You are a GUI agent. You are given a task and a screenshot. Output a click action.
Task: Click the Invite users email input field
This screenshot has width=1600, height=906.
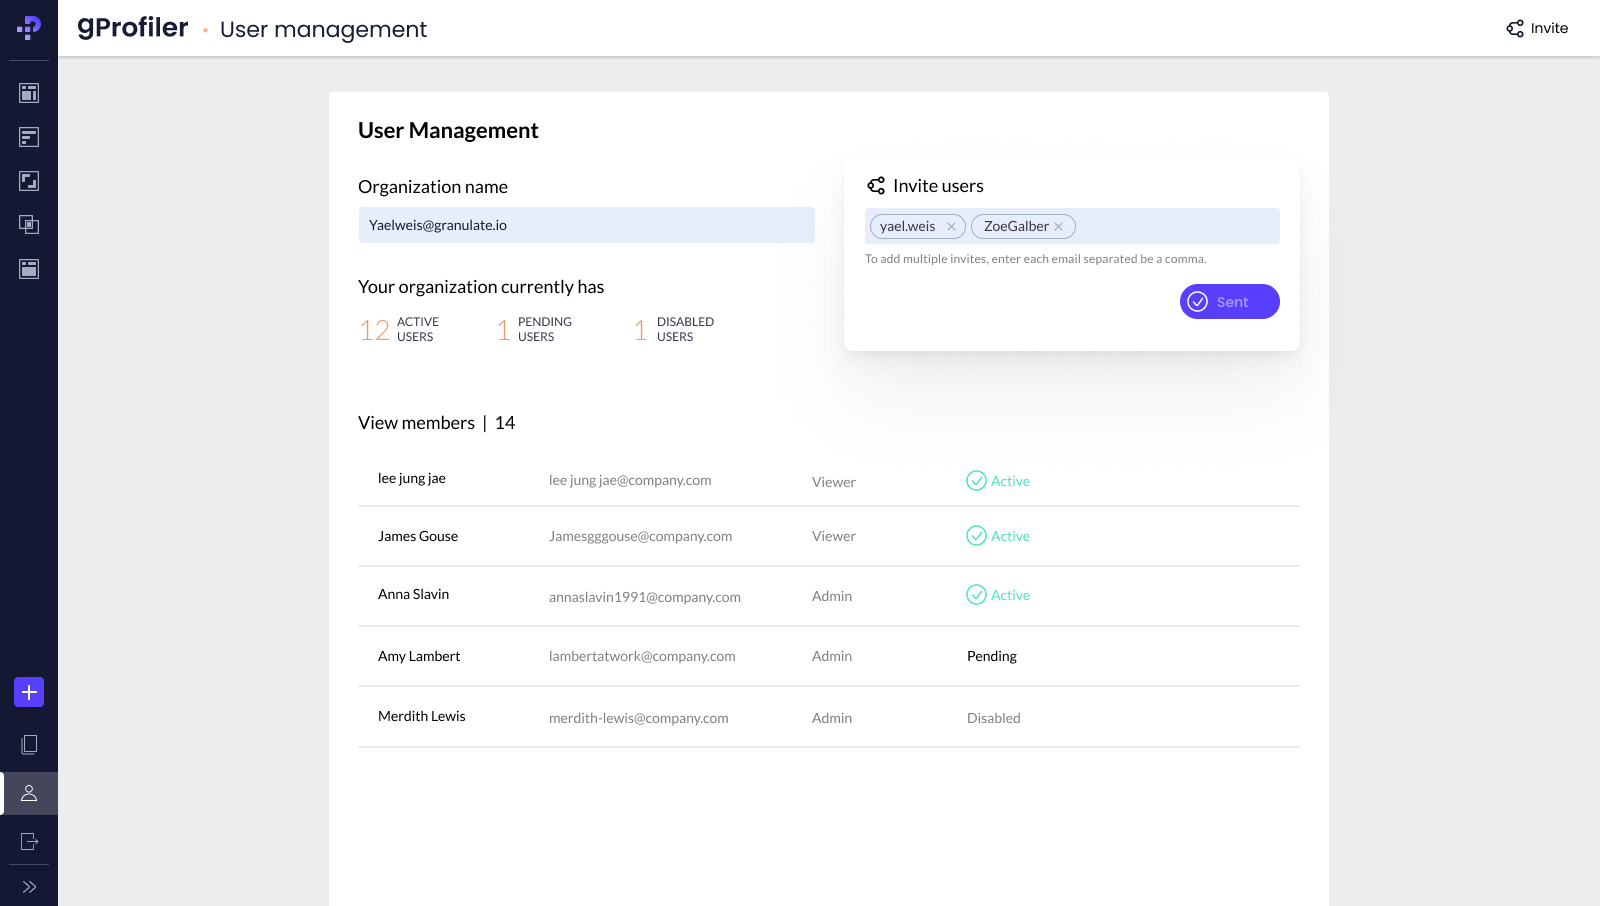tap(1175, 226)
